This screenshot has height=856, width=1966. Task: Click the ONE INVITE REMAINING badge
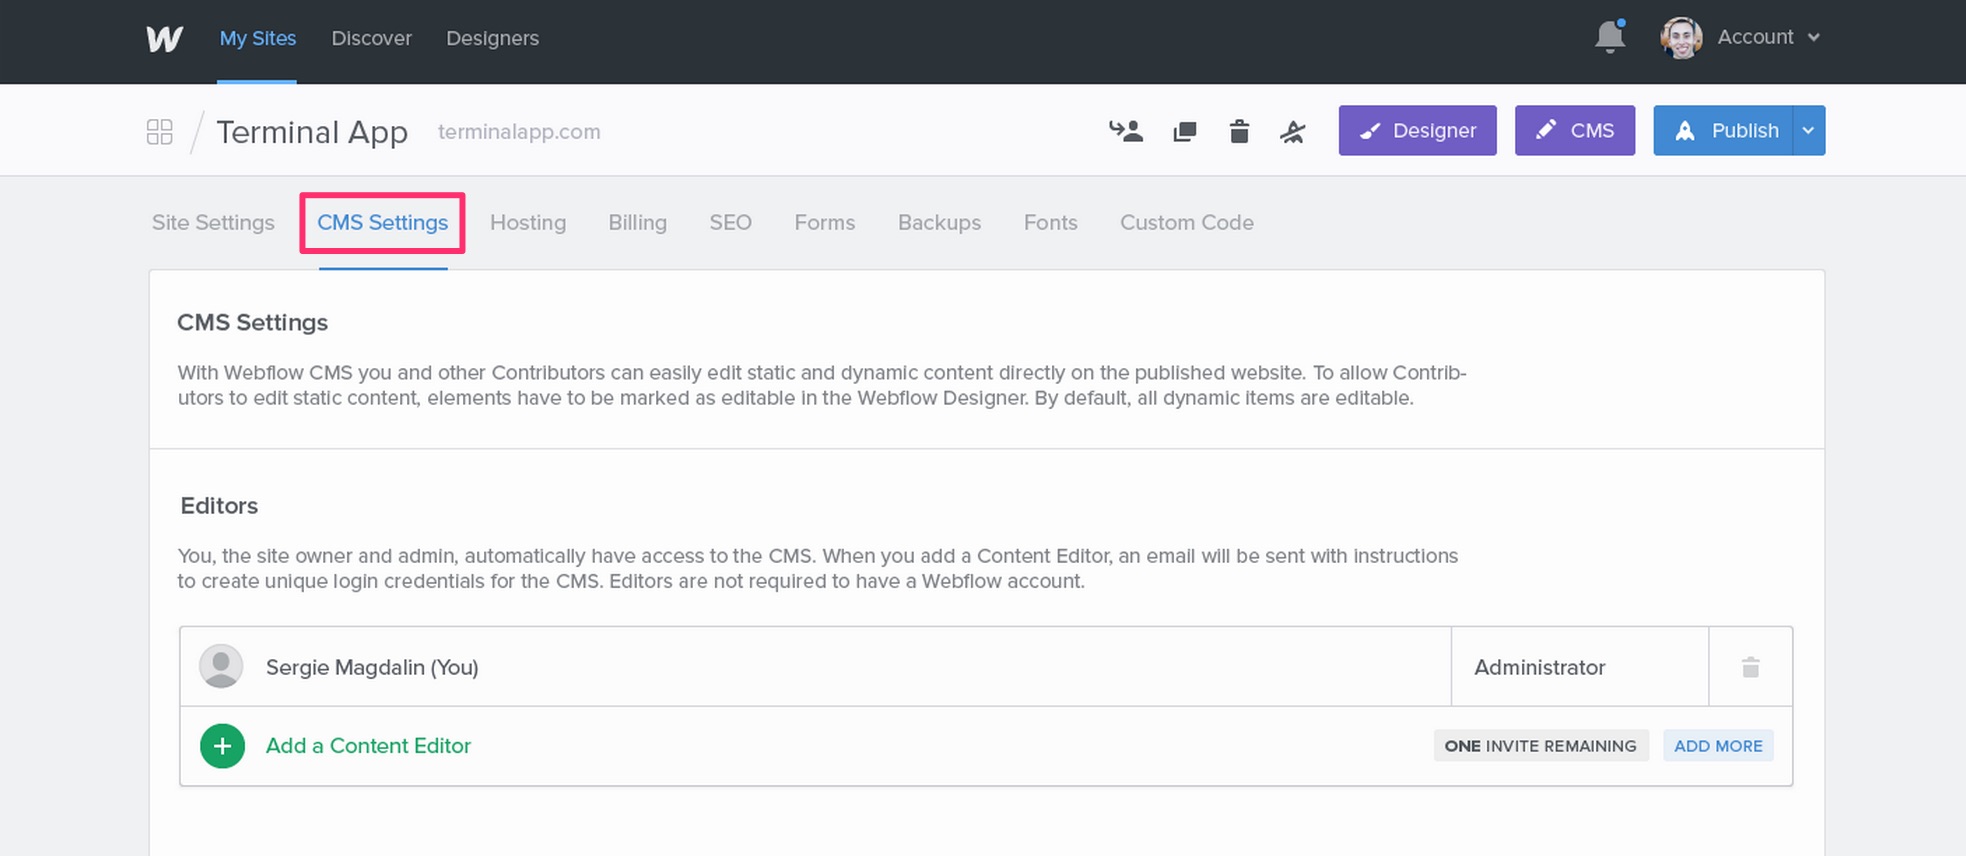pos(1541,746)
